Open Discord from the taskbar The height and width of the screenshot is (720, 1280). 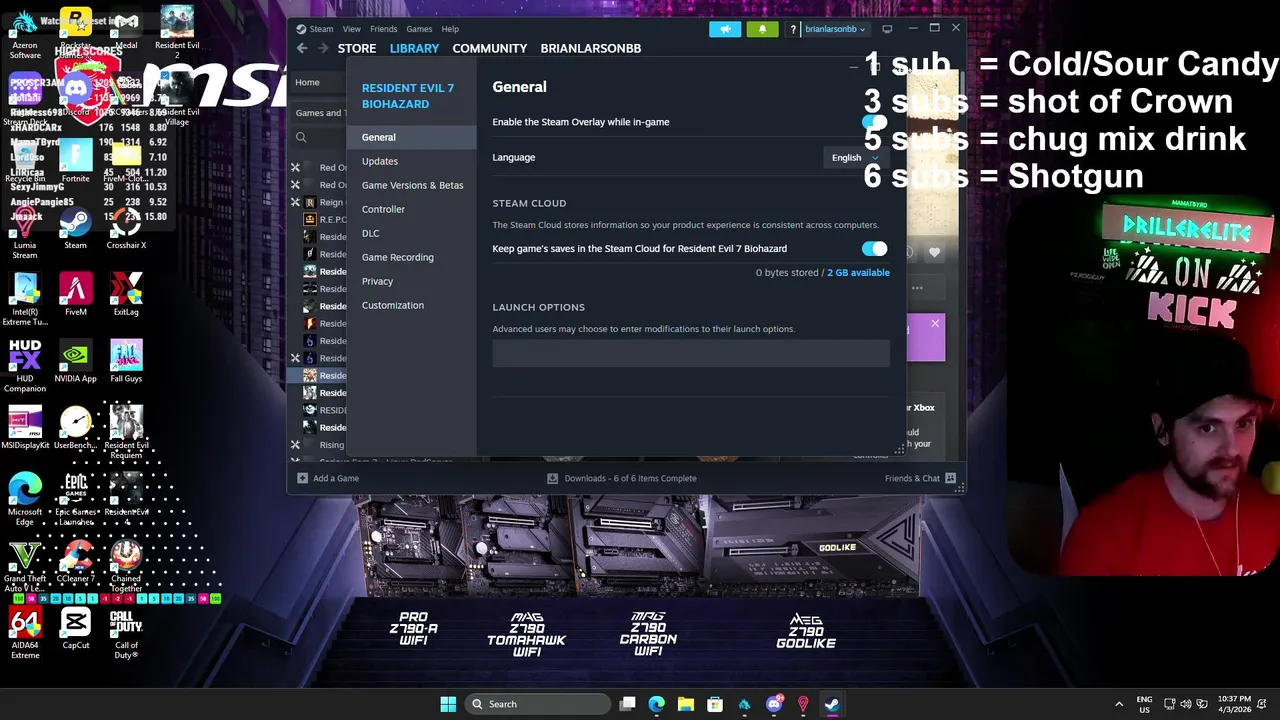click(773, 704)
